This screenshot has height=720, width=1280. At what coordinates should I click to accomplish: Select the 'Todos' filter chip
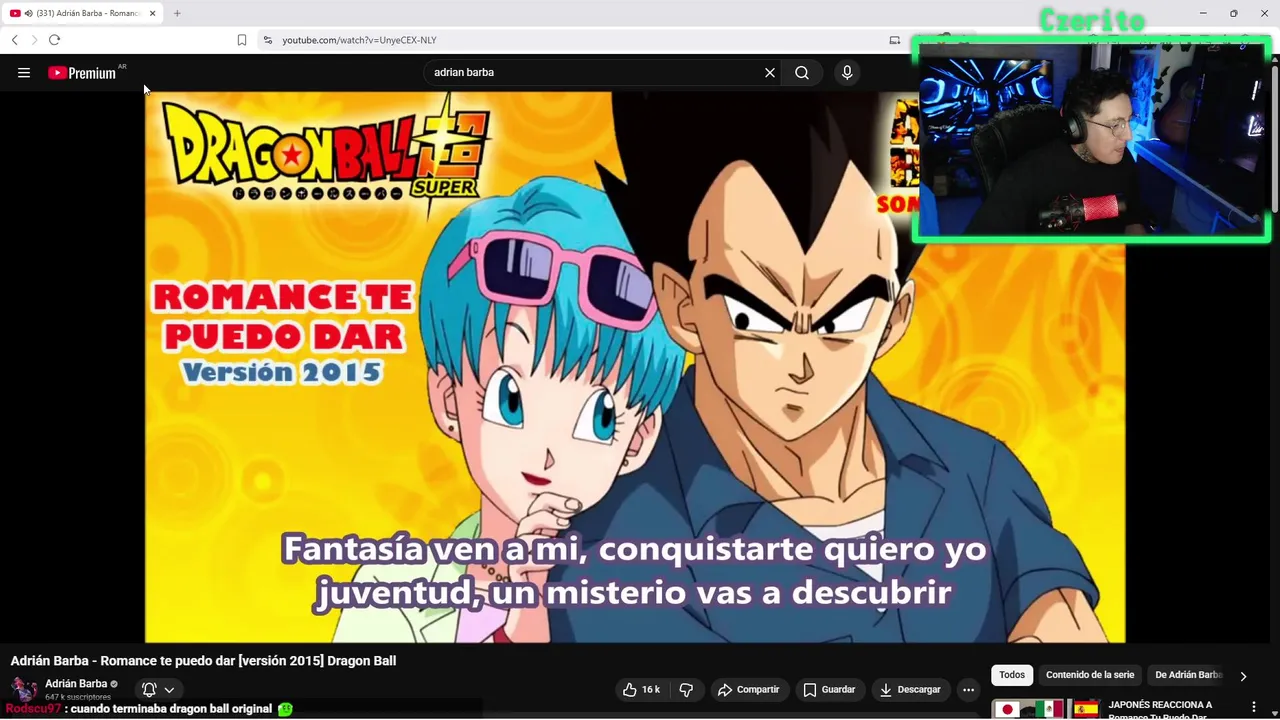click(1012, 675)
